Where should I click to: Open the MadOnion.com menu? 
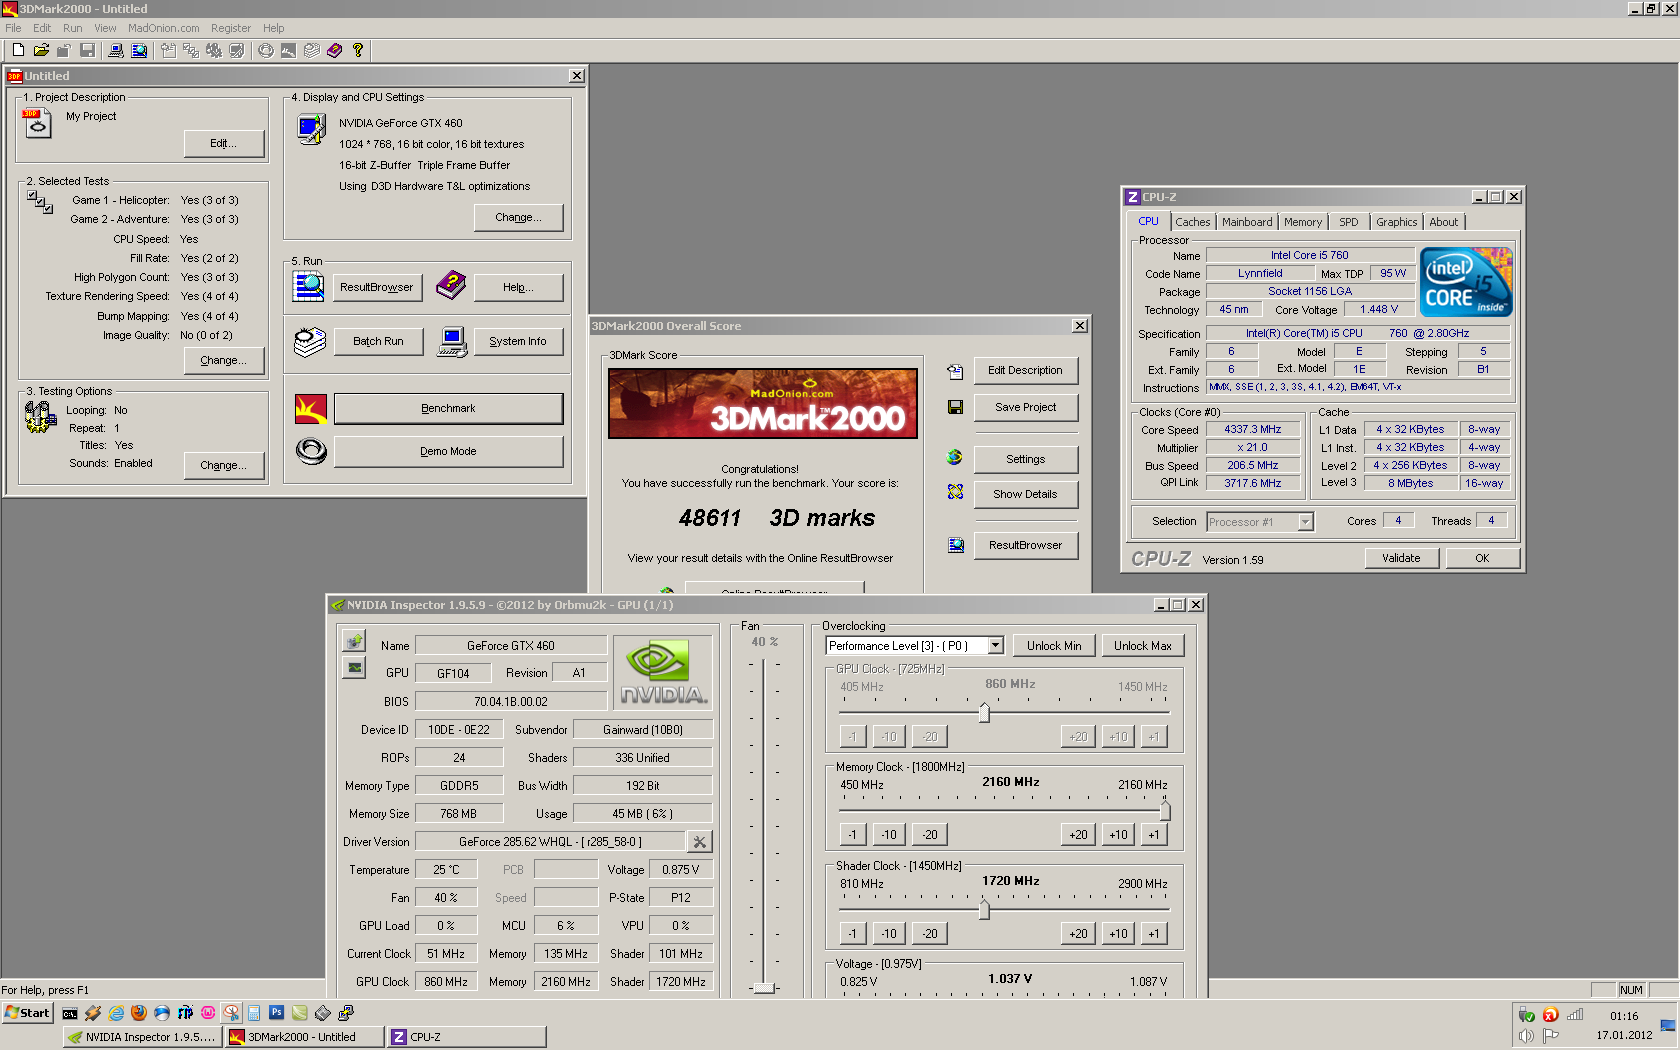click(x=164, y=28)
